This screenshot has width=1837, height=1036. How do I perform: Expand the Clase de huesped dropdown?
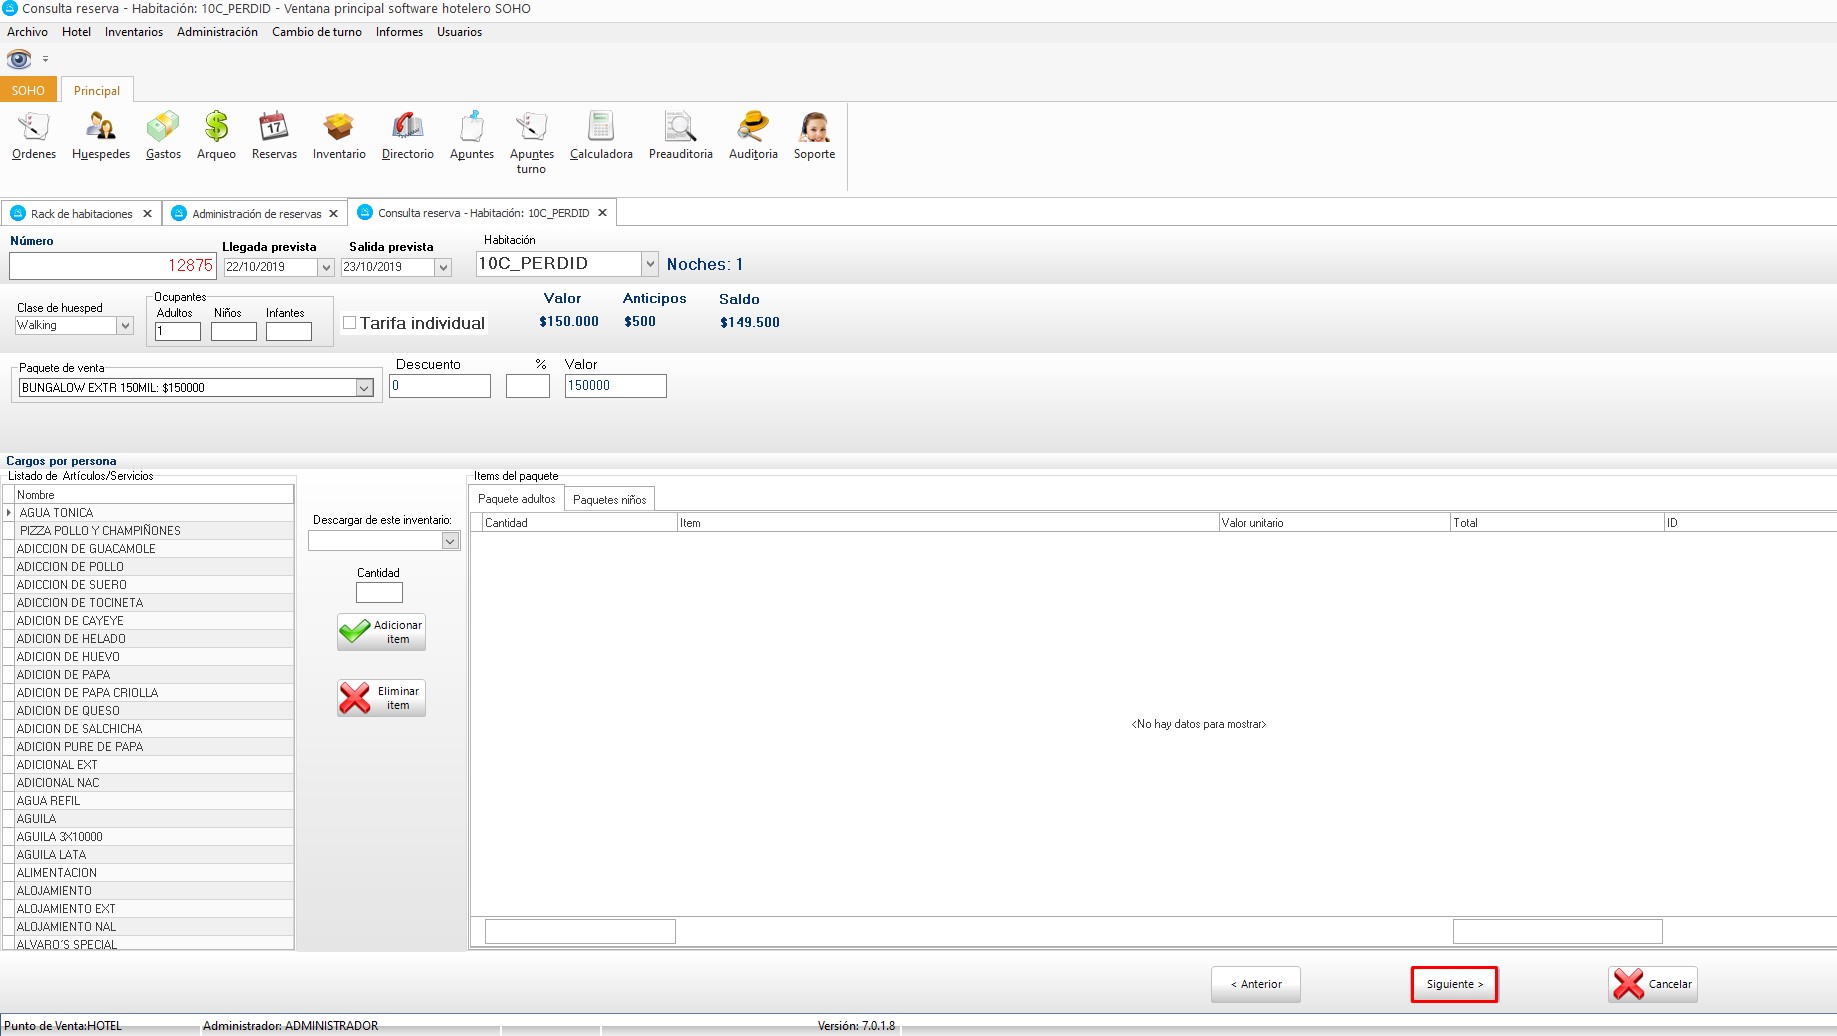tap(125, 326)
